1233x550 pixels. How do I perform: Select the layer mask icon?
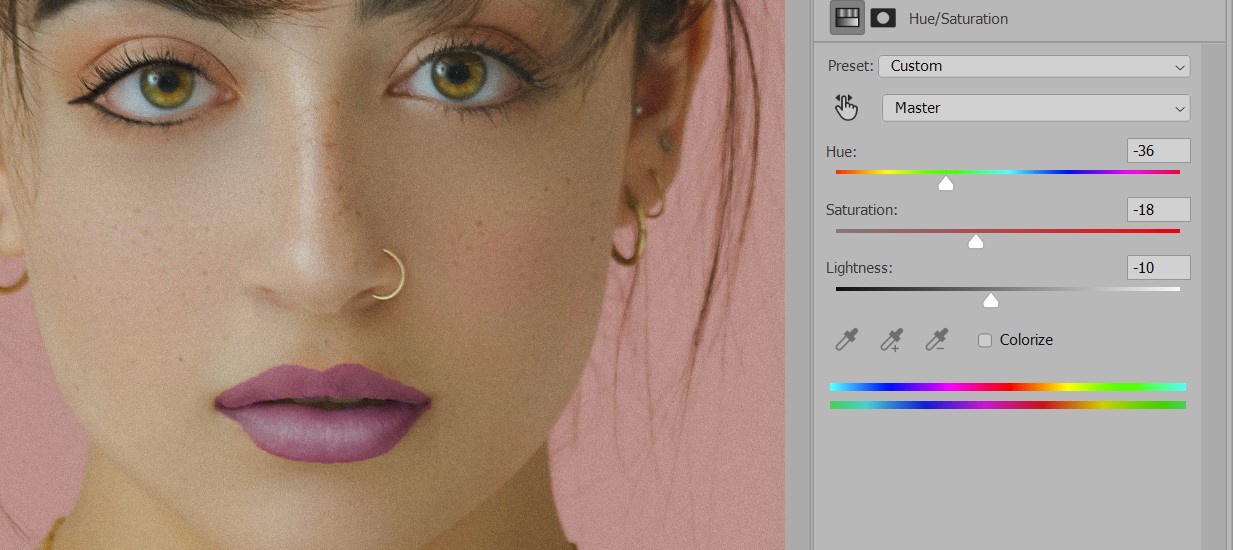pos(883,18)
